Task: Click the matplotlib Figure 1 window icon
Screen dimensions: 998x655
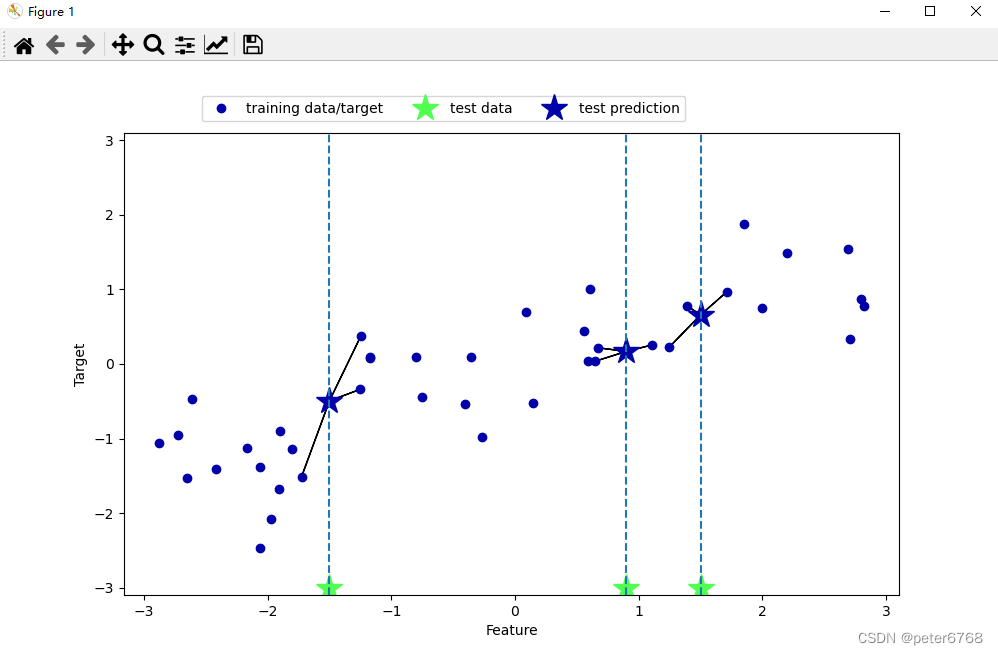Action: 15,11
